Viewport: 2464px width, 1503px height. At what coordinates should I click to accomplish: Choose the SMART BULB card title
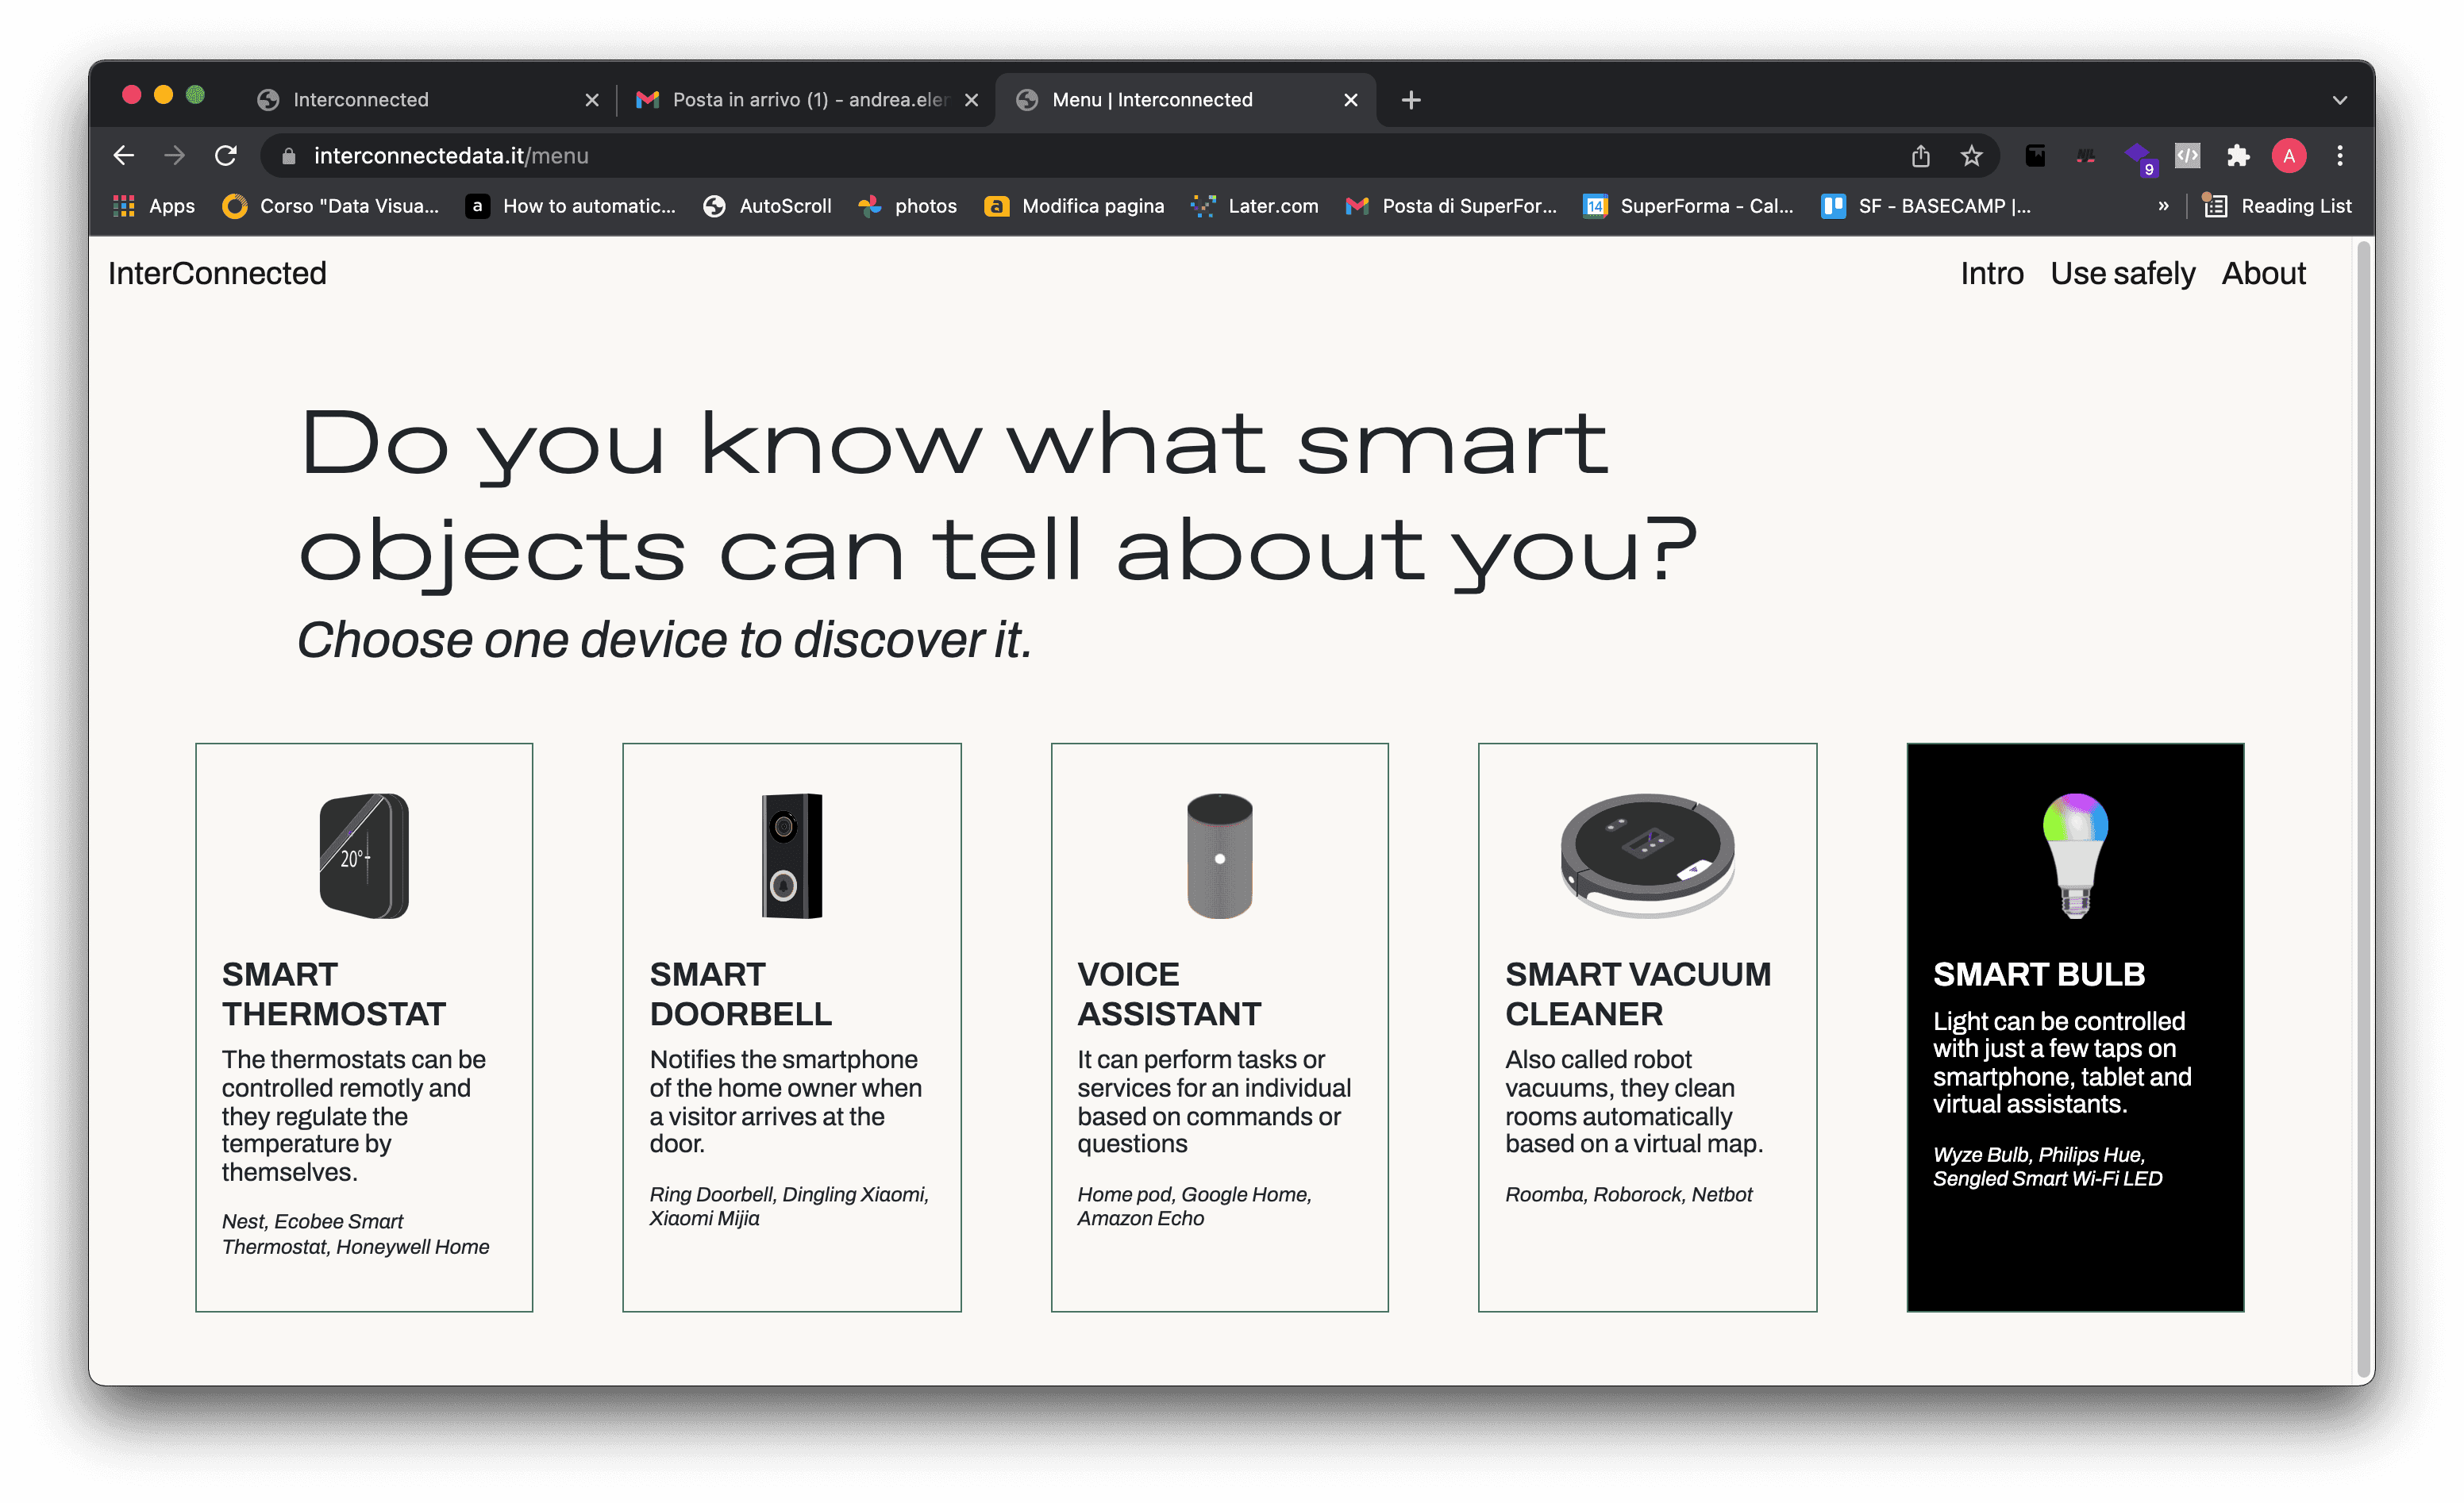point(2039,974)
